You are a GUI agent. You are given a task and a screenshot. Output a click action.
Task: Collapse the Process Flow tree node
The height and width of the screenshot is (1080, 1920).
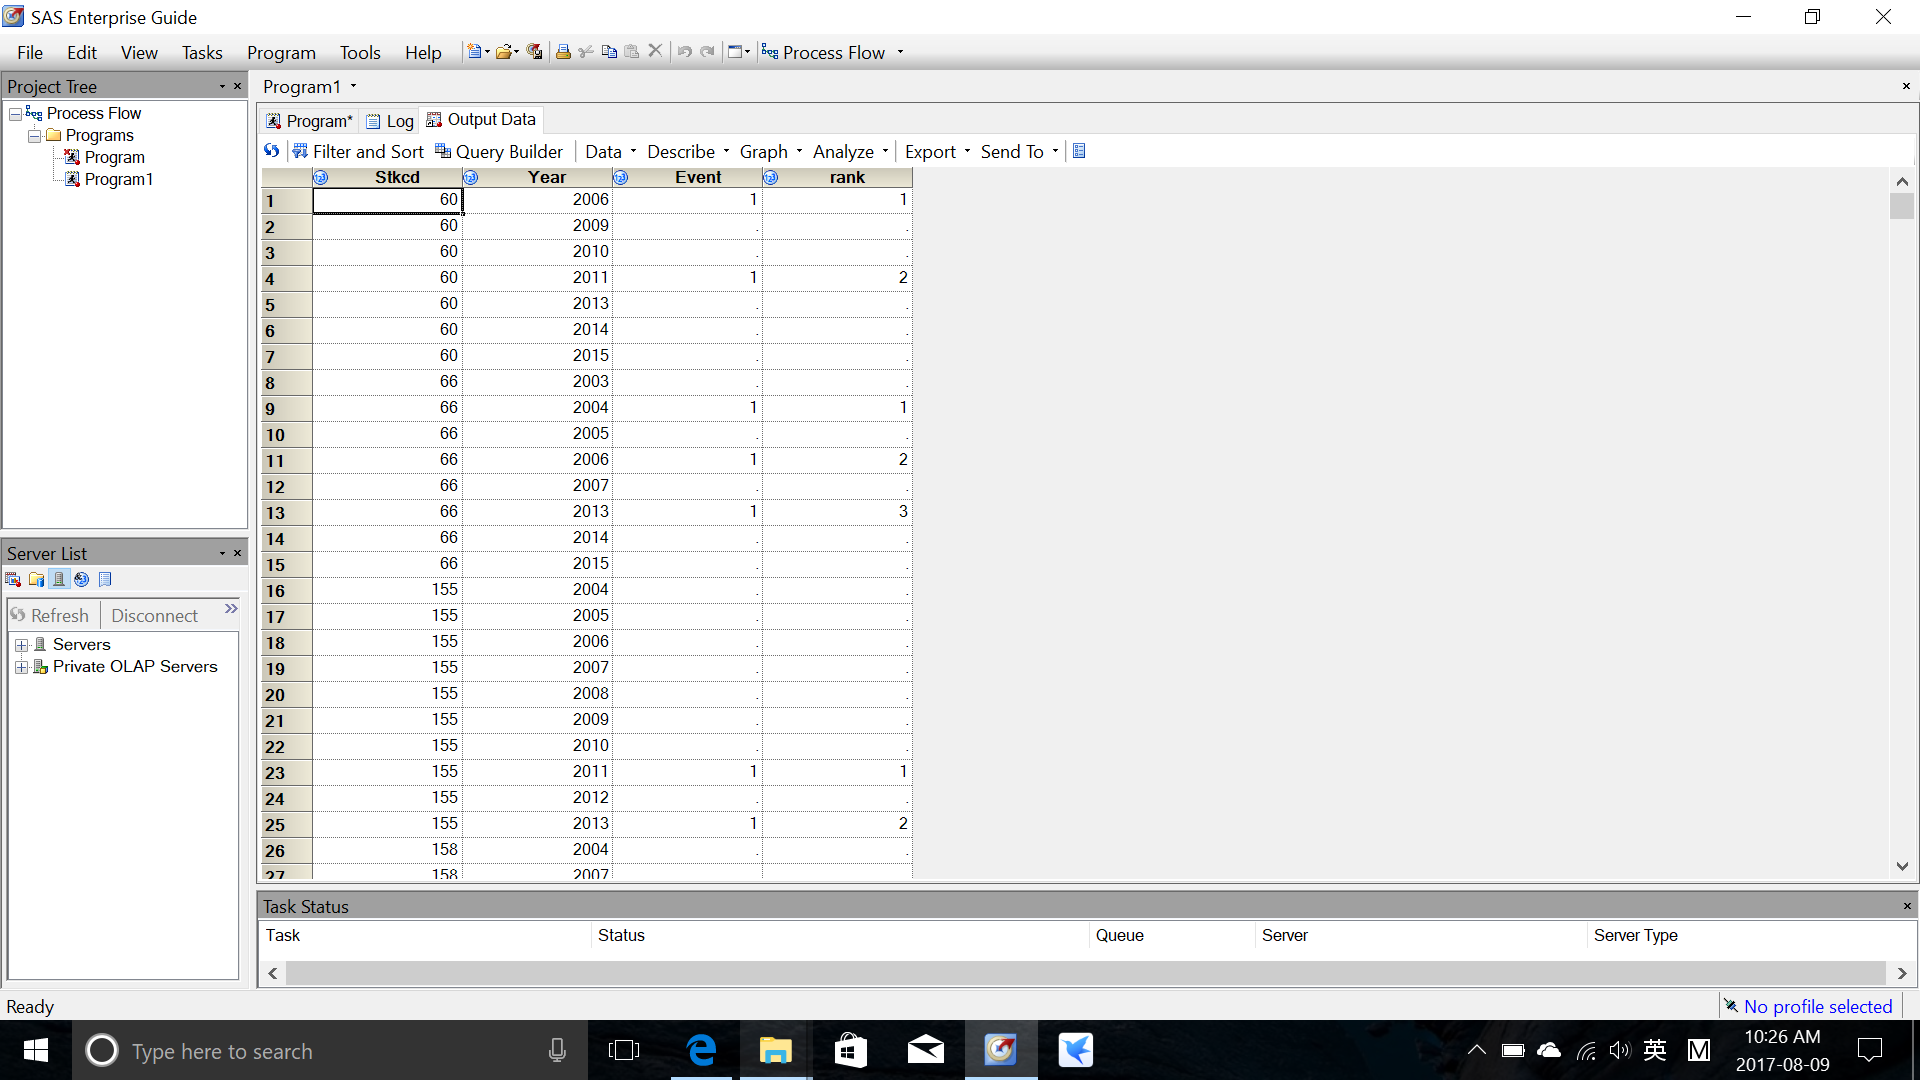(15, 114)
